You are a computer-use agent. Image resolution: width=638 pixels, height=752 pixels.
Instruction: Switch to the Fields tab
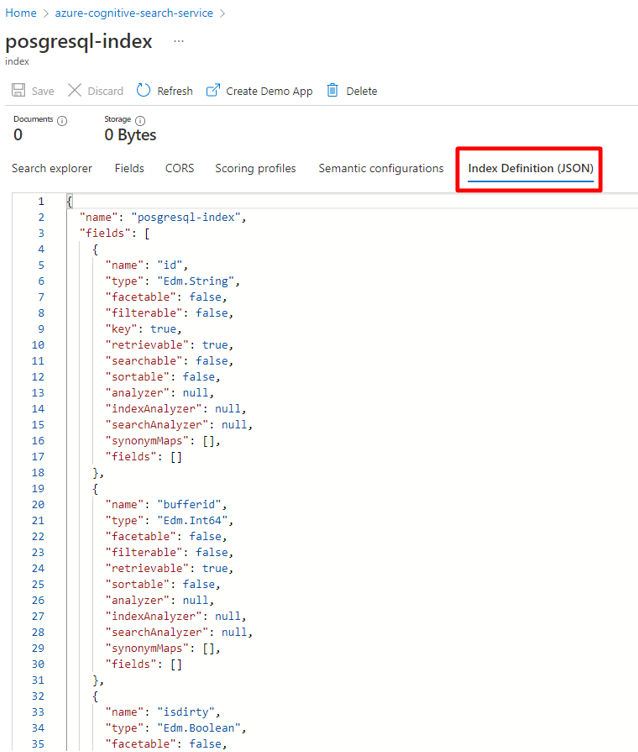pos(130,168)
